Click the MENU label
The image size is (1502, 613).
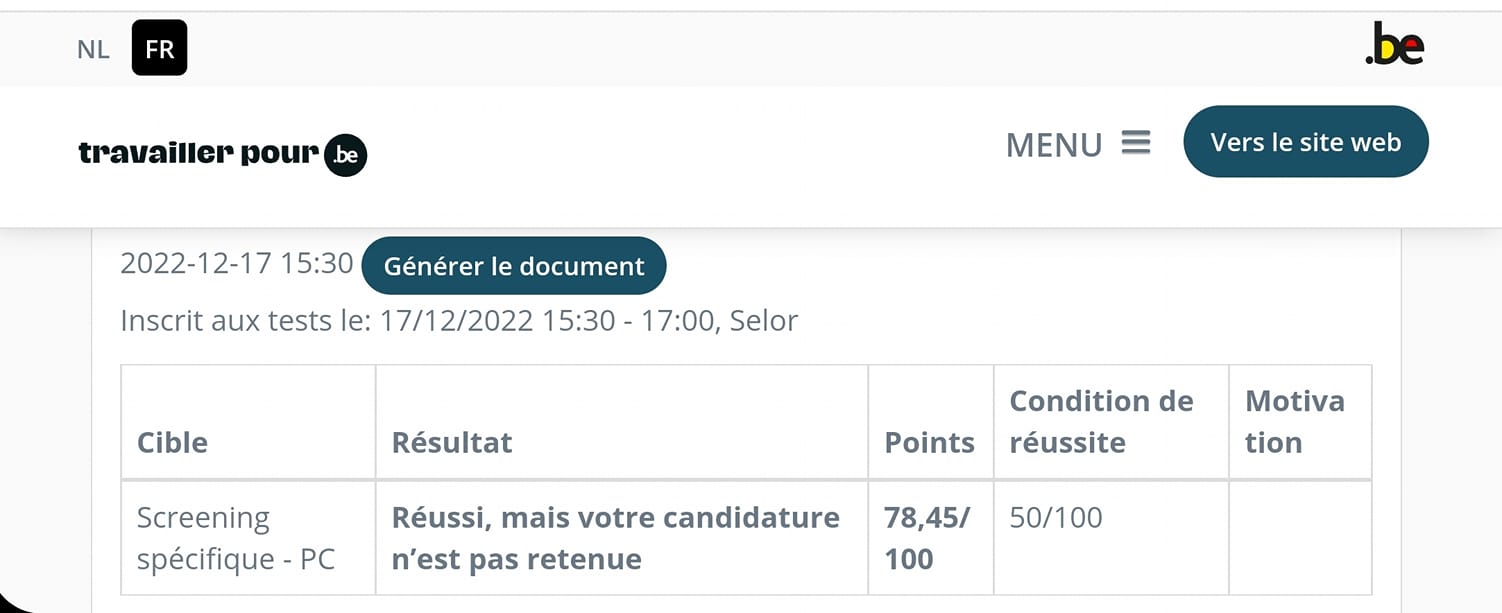[x=1053, y=145]
